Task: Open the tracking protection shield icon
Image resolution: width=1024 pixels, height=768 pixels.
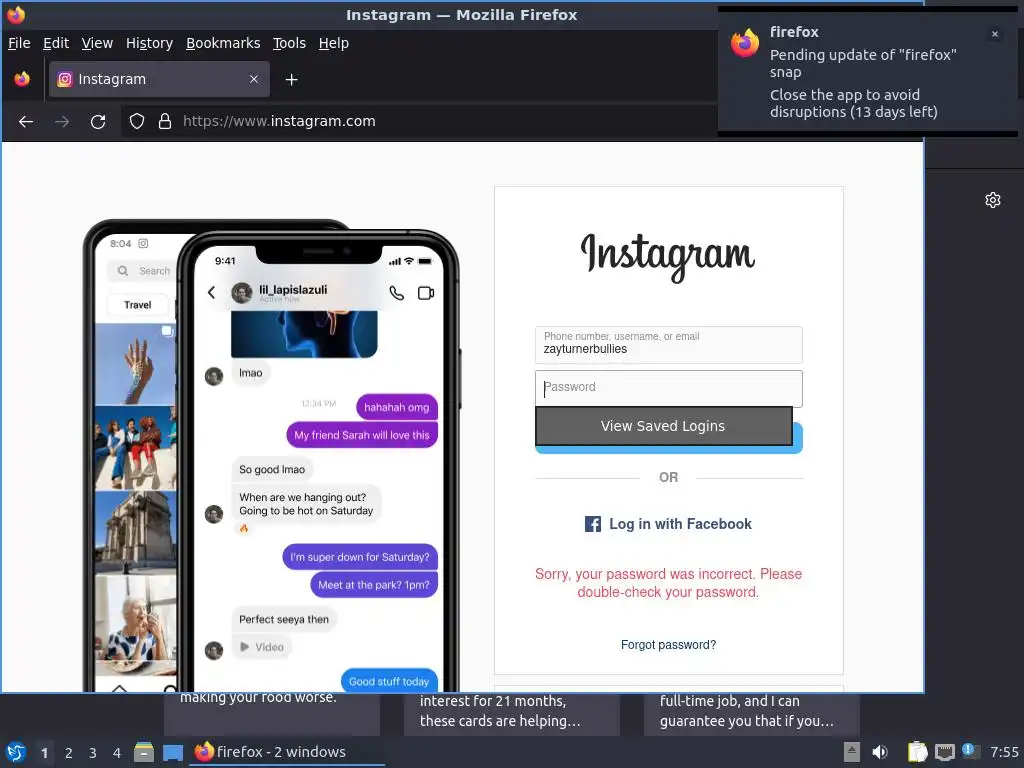Action: point(136,121)
